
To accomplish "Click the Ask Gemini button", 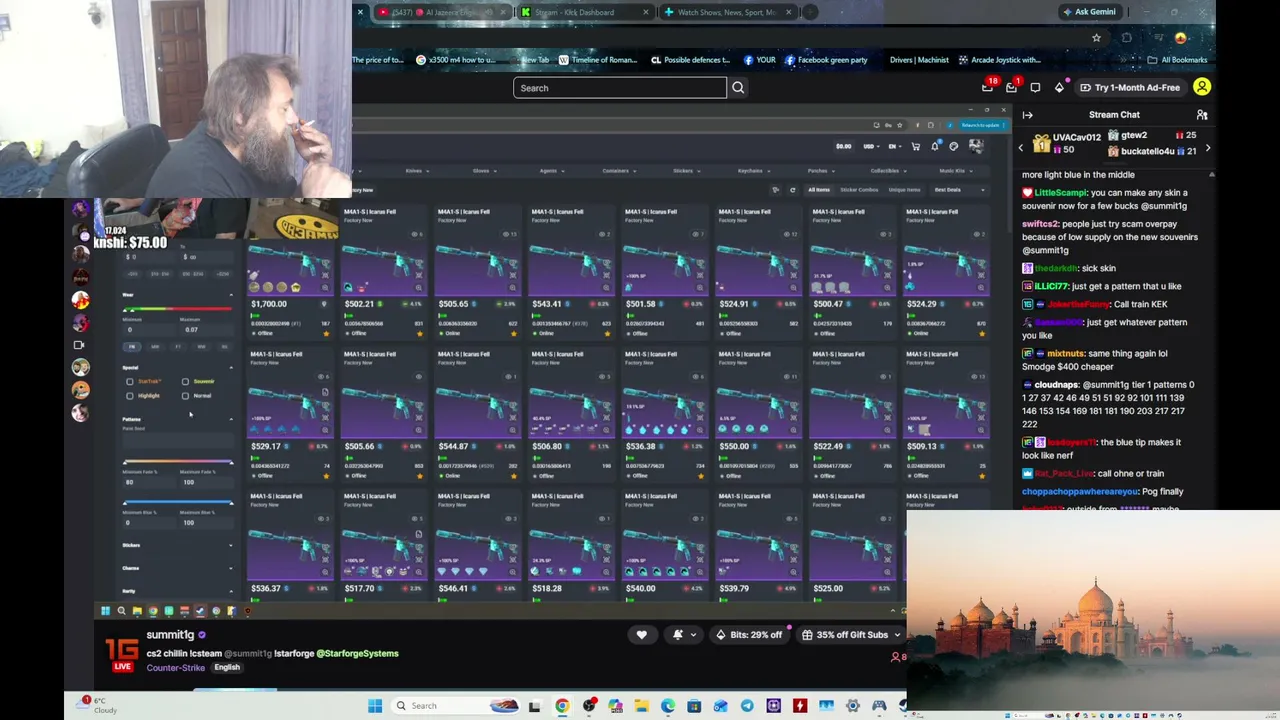I will coord(1088,12).
